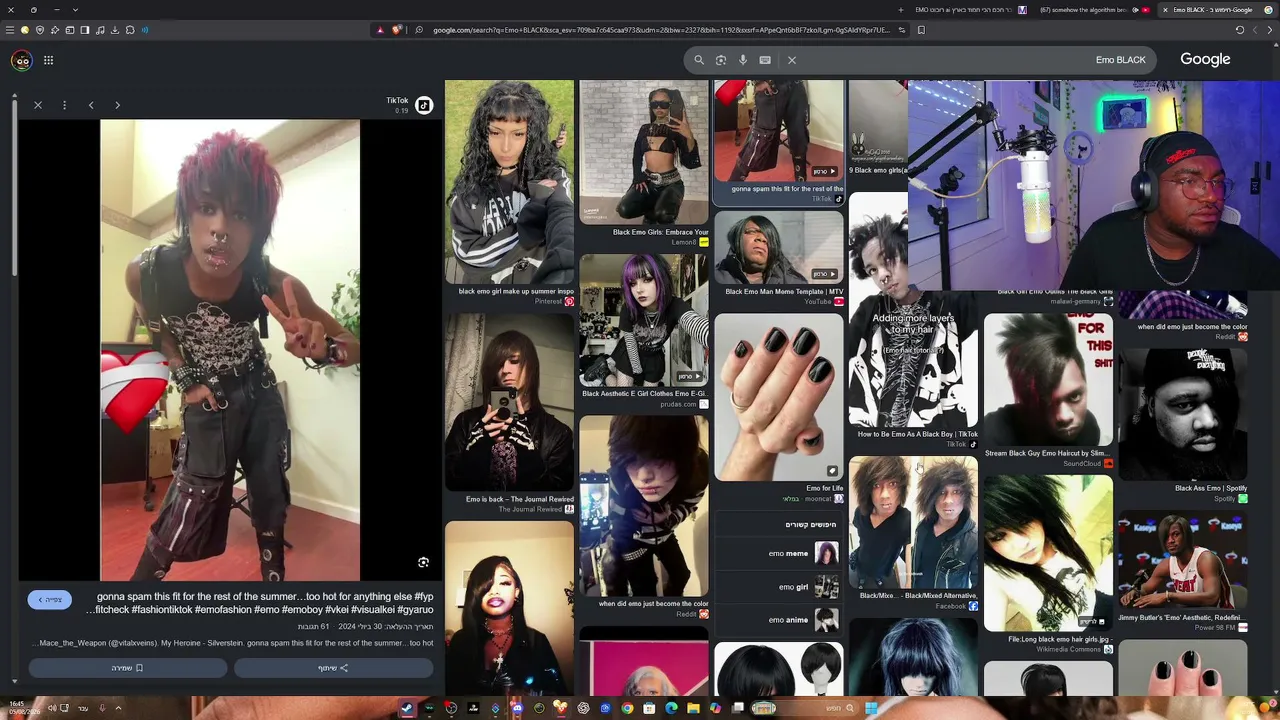Open 'Emo is back – The Journal Rewired' image
1280x720 pixels.
pos(510,402)
